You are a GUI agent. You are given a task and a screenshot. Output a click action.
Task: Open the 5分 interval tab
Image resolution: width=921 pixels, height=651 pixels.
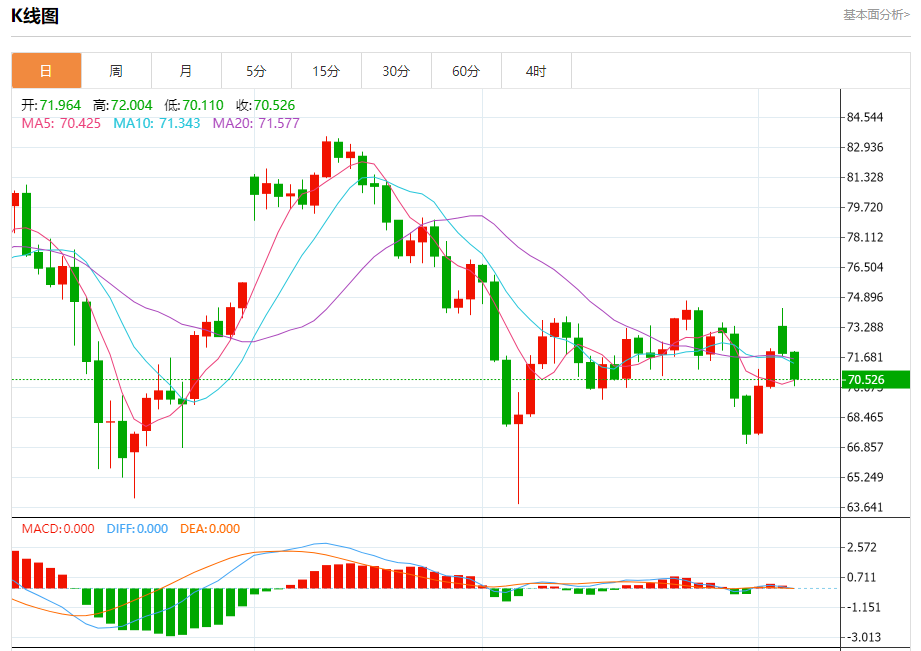(x=256, y=71)
